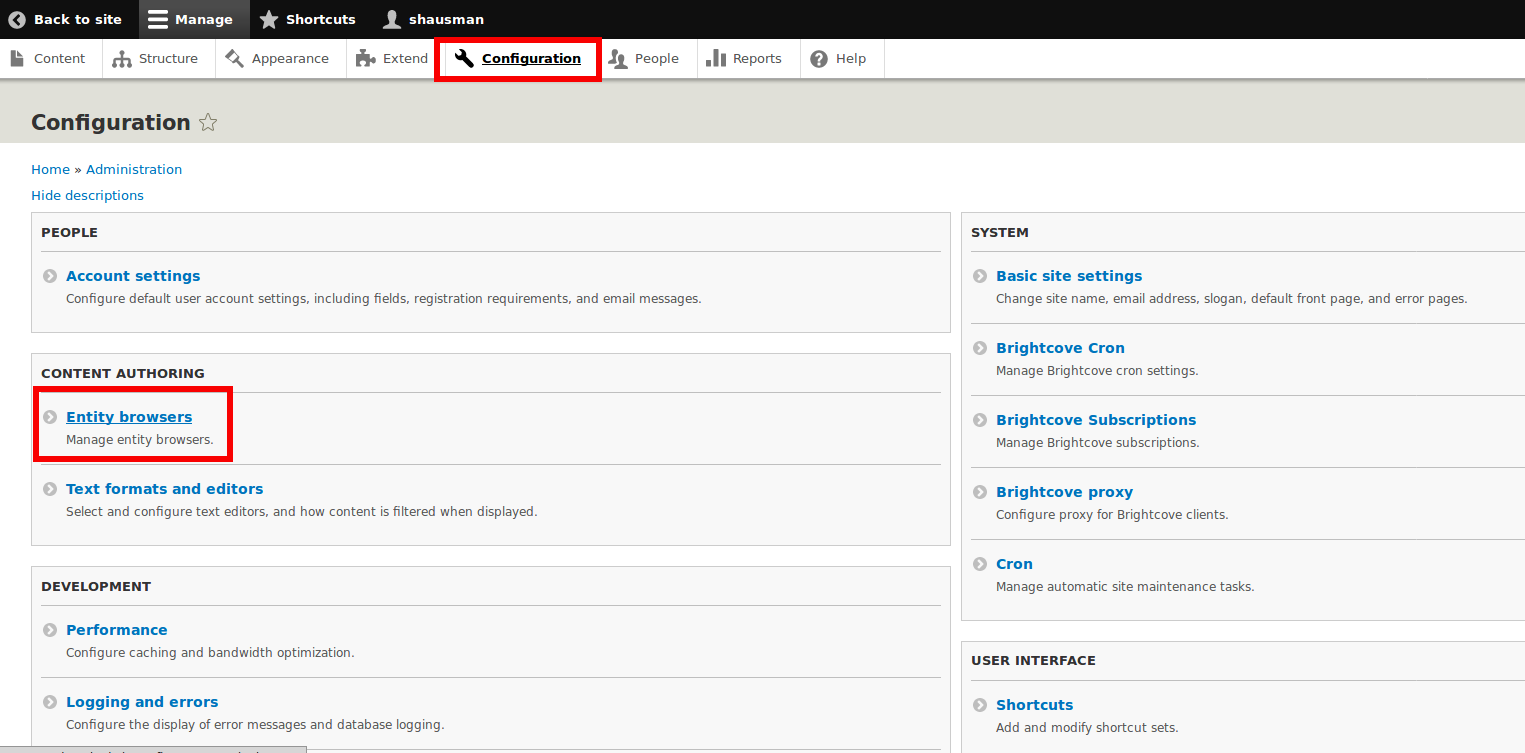Click the star icon beside Configuration title

pyautogui.click(x=208, y=123)
